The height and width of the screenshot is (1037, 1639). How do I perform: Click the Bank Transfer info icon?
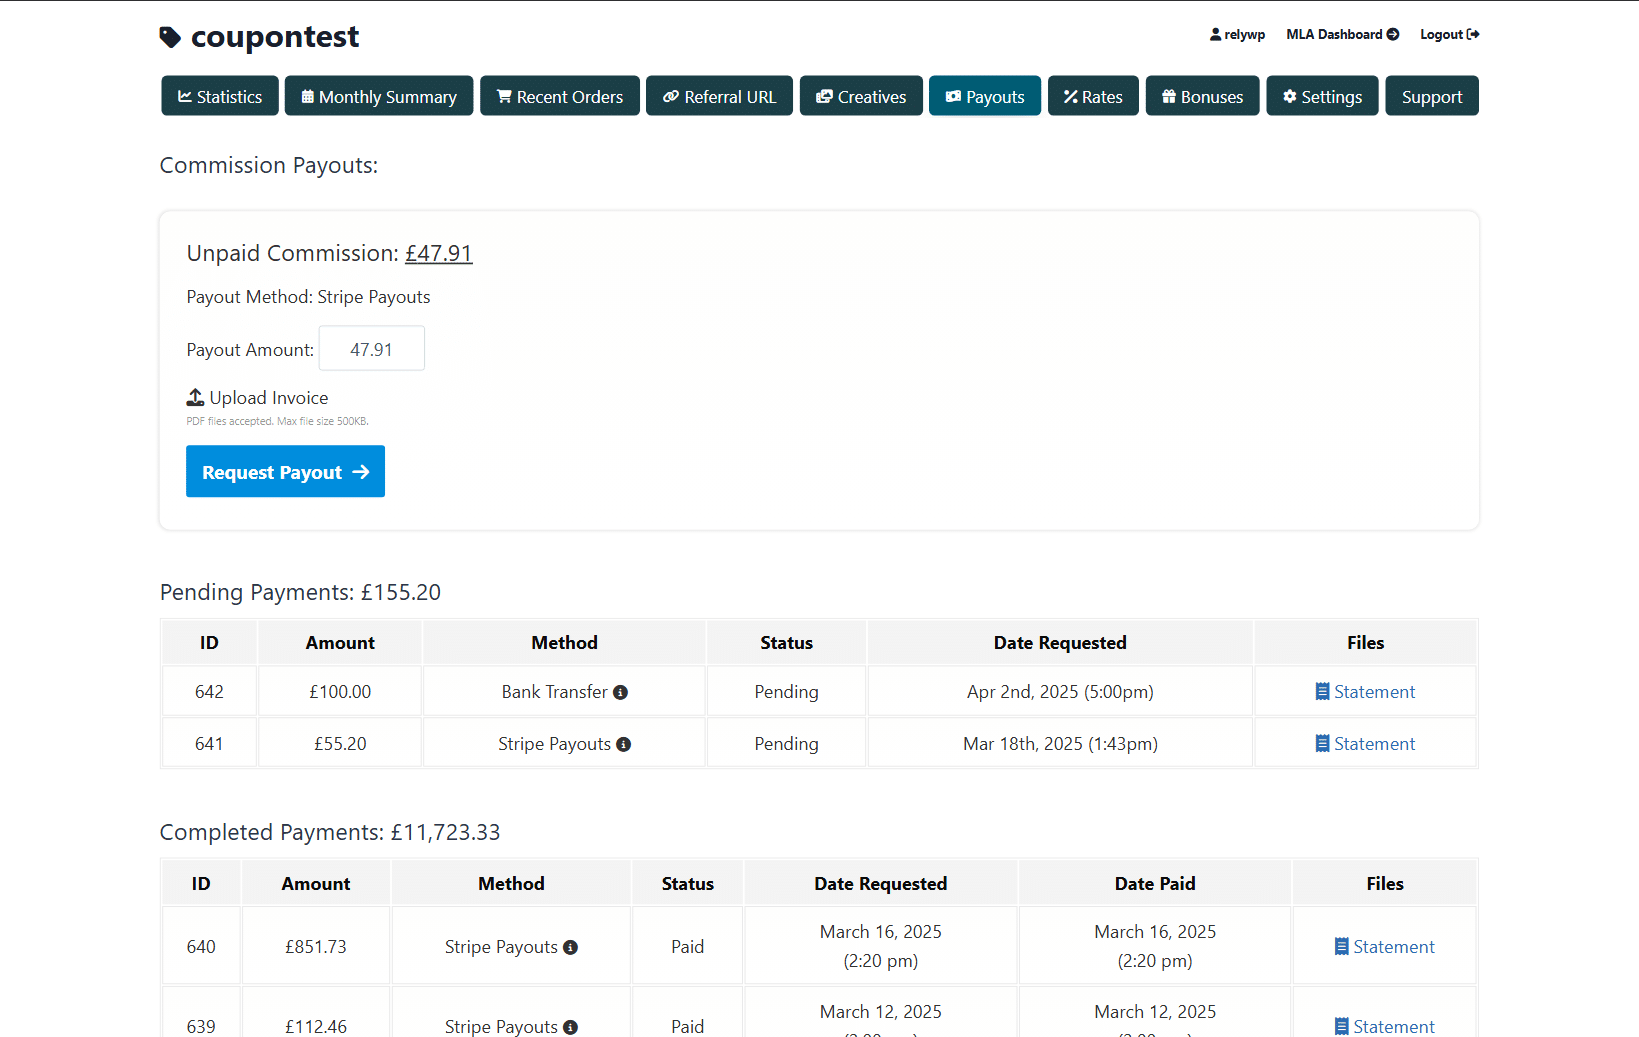(620, 692)
